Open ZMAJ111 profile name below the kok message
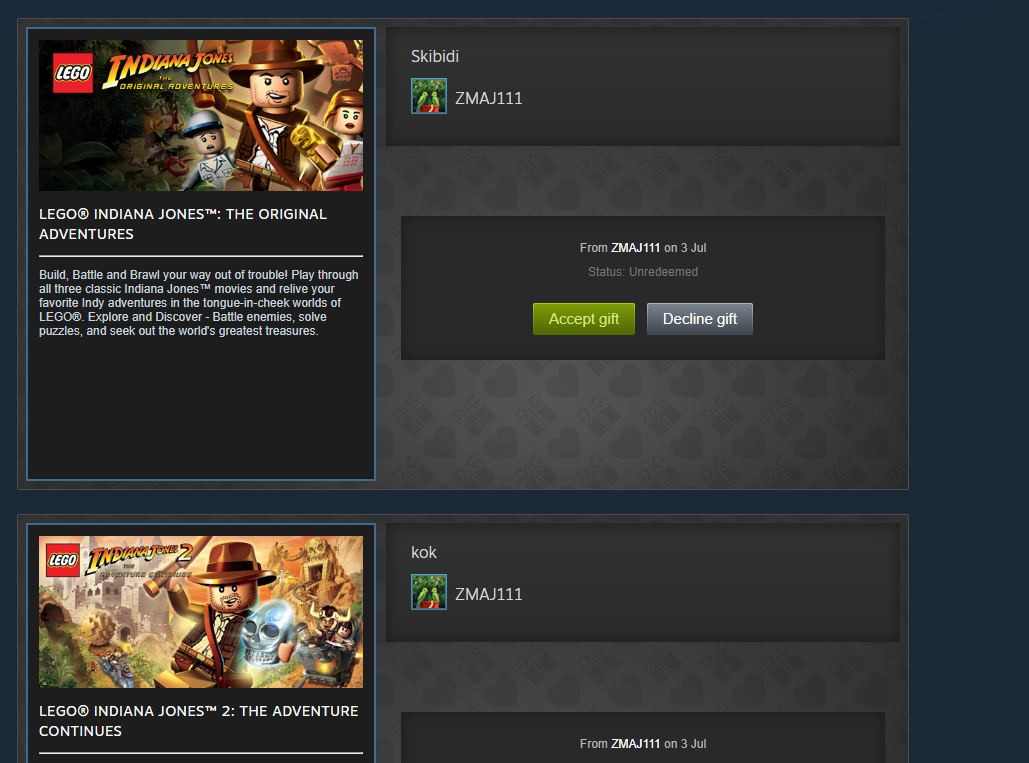Viewport: 1029px width, 763px height. (x=489, y=594)
